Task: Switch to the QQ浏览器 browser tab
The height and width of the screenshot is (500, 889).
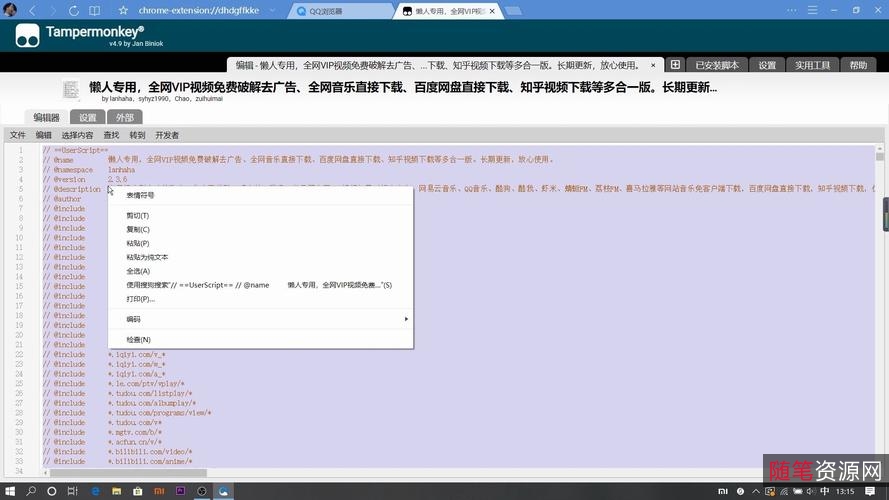Action: coord(339,11)
